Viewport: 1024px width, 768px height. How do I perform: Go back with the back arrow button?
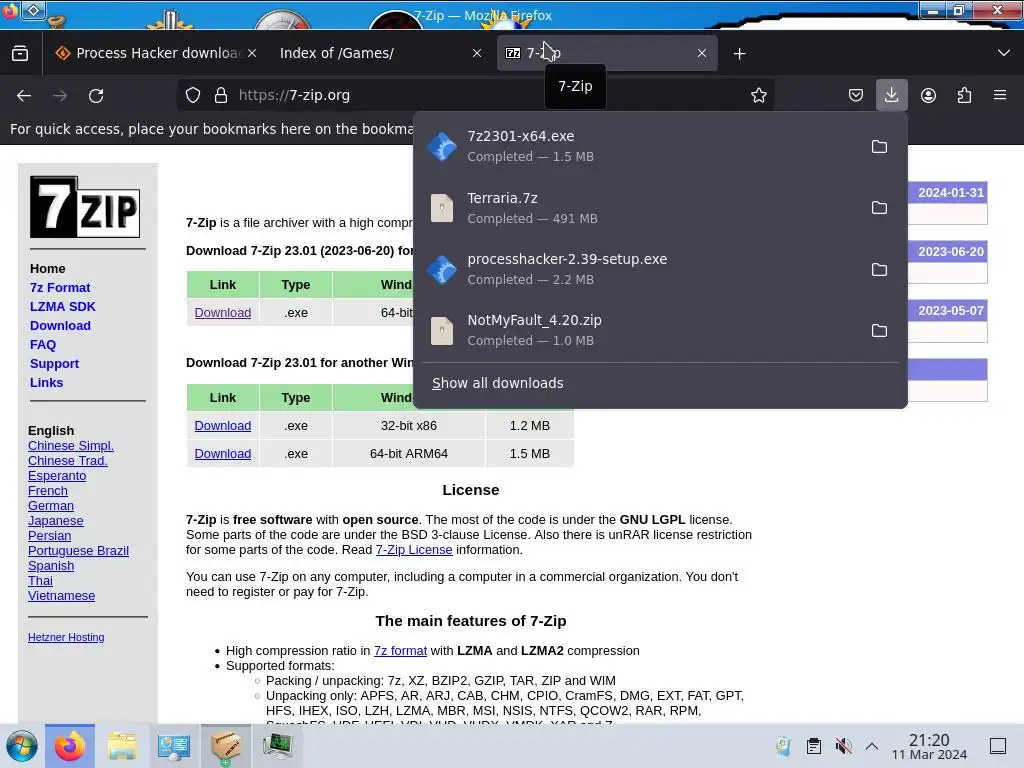(x=24, y=95)
